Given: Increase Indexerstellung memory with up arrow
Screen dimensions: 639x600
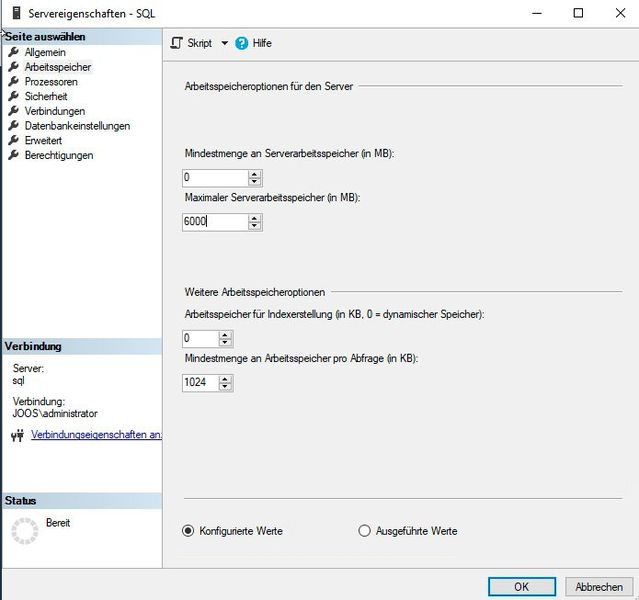Looking at the screenshot, I should pyautogui.click(x=225, y=335).
